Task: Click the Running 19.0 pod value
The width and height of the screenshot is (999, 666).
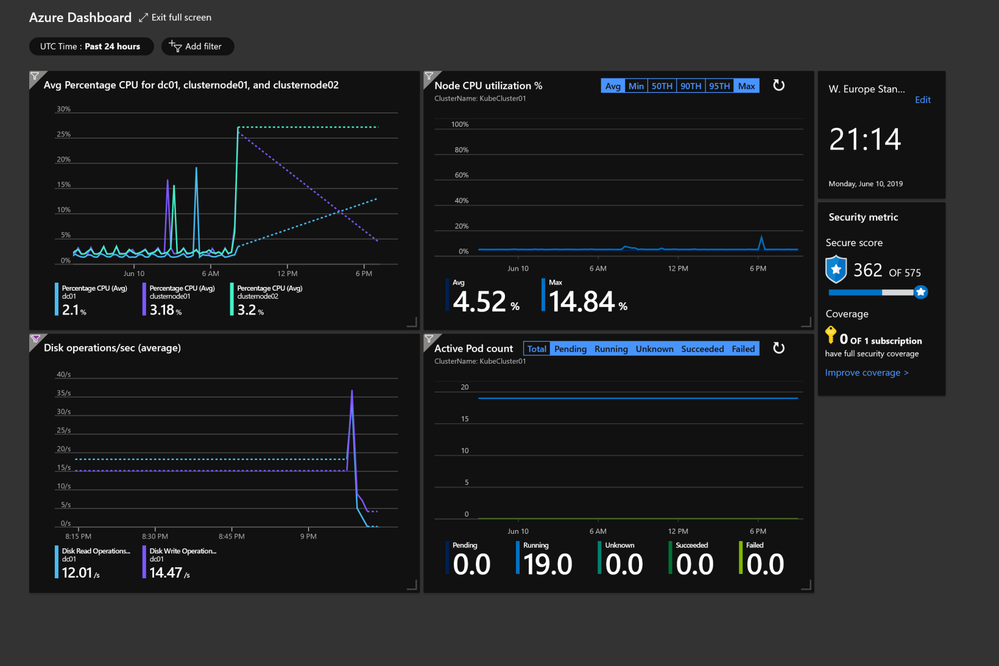Action: pyautogui.click(x=547, y=565)
